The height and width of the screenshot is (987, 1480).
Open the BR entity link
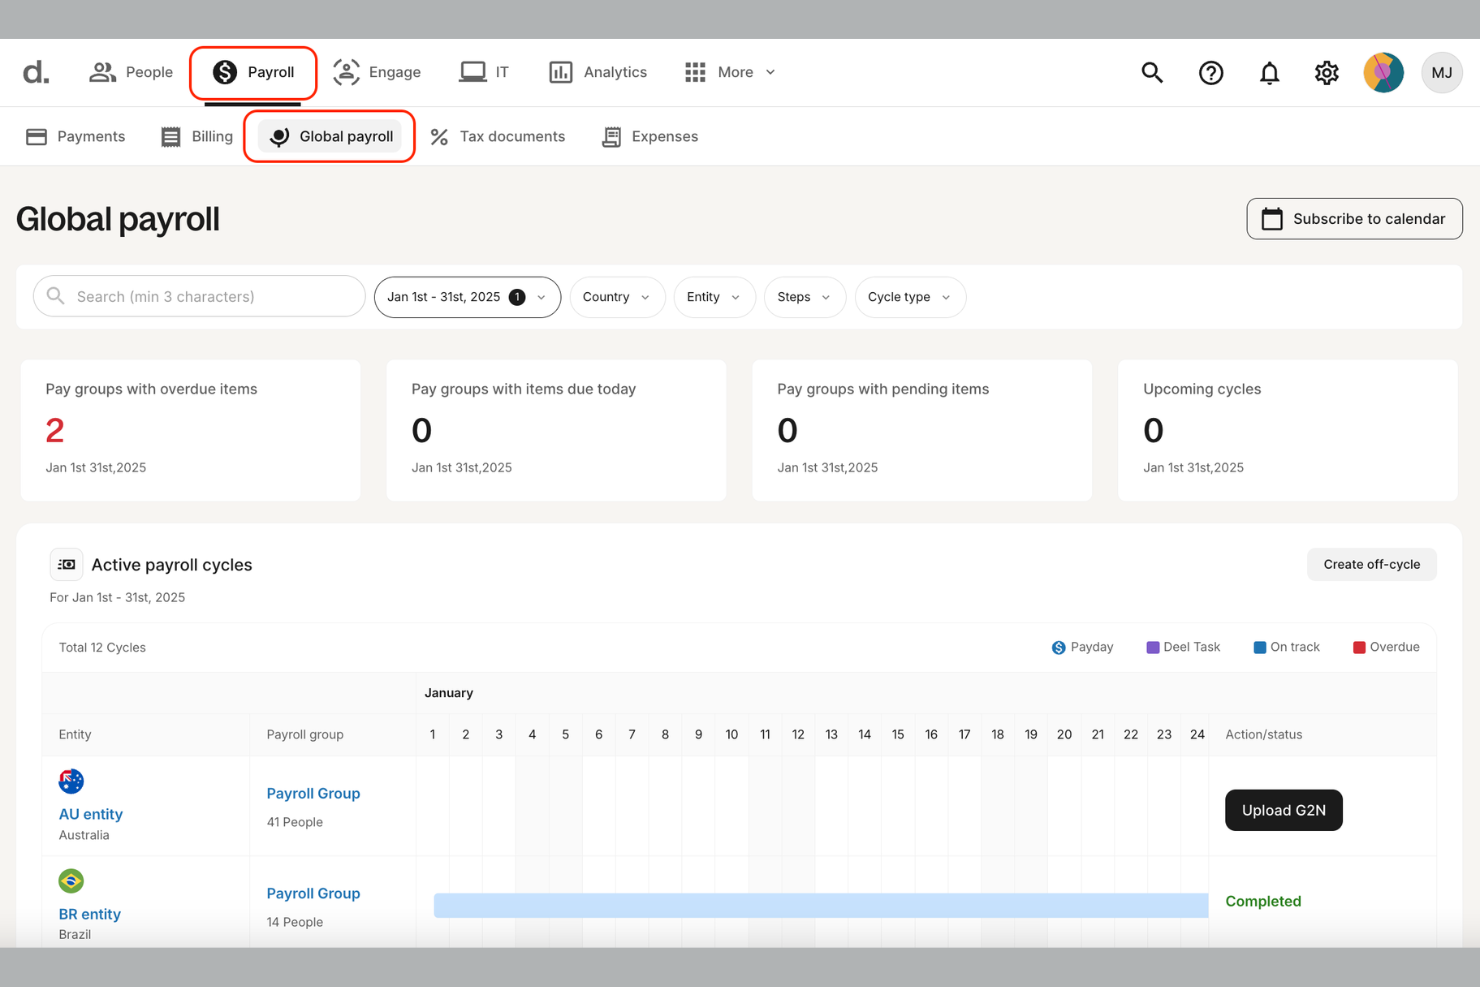point(90,914)
